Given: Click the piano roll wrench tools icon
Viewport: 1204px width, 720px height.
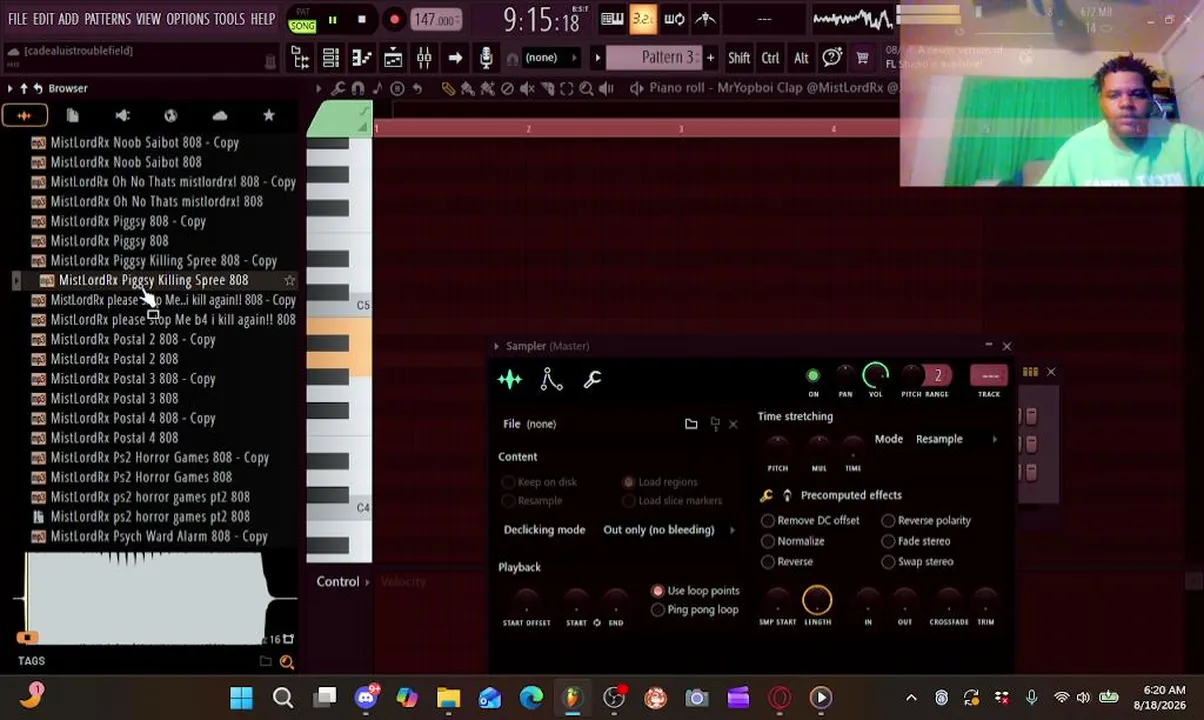Looking at the screenshot, I should click(338, 89).
